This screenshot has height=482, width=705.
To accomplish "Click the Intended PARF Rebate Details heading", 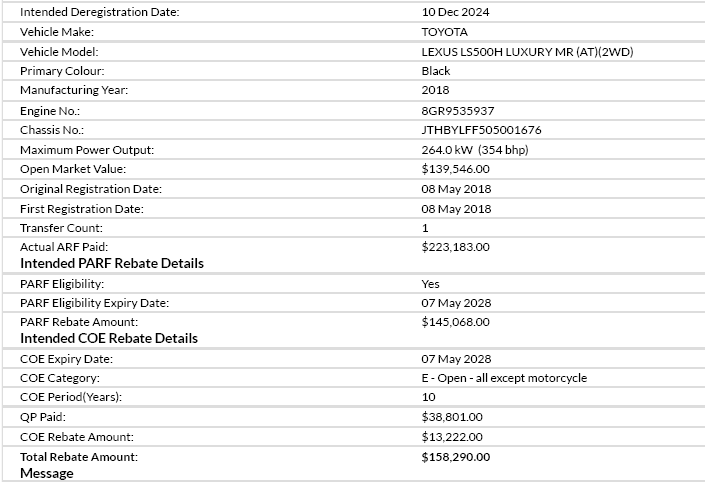I will coord(112,264).
